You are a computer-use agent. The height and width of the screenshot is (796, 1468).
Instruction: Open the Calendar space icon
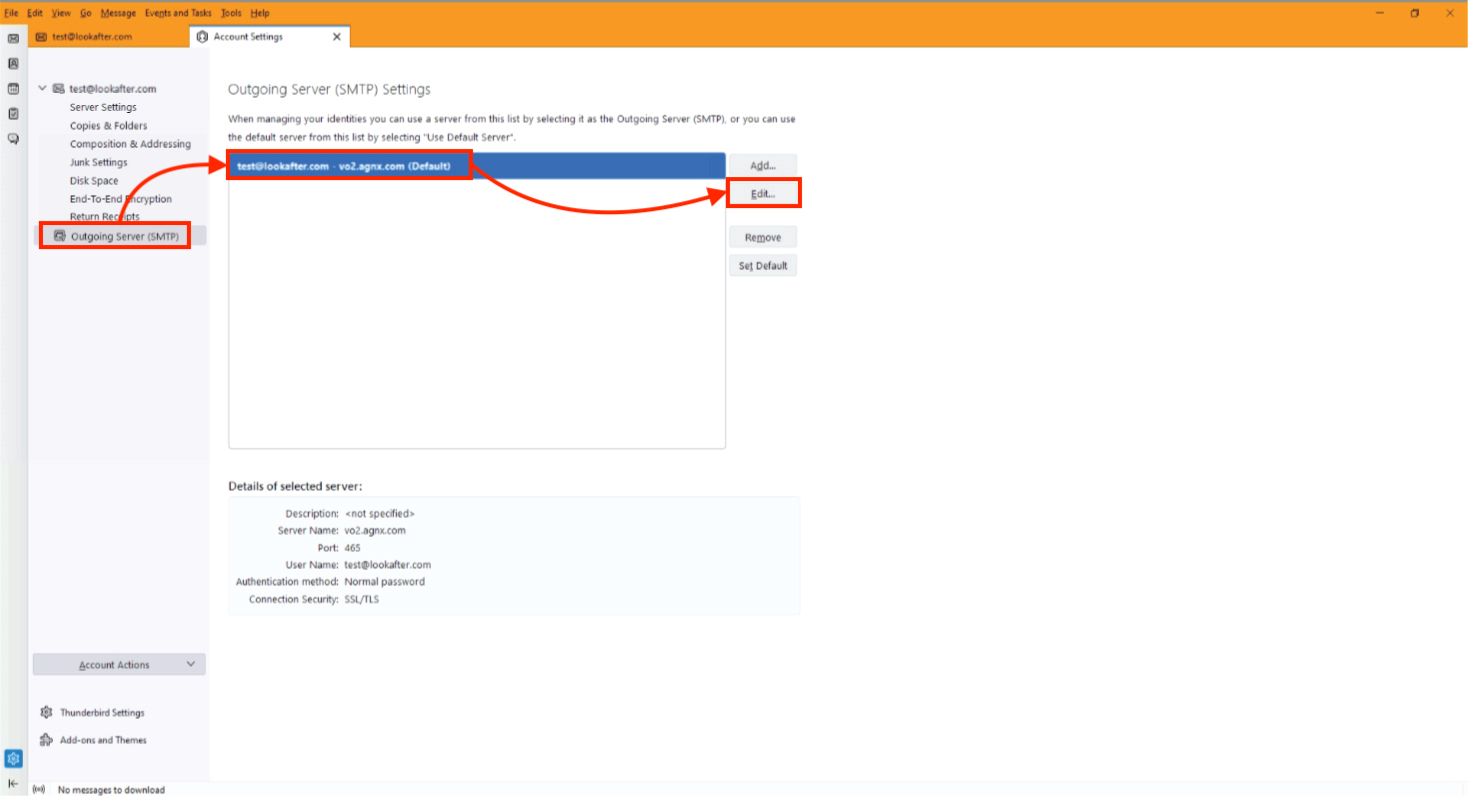pos(13,89)
